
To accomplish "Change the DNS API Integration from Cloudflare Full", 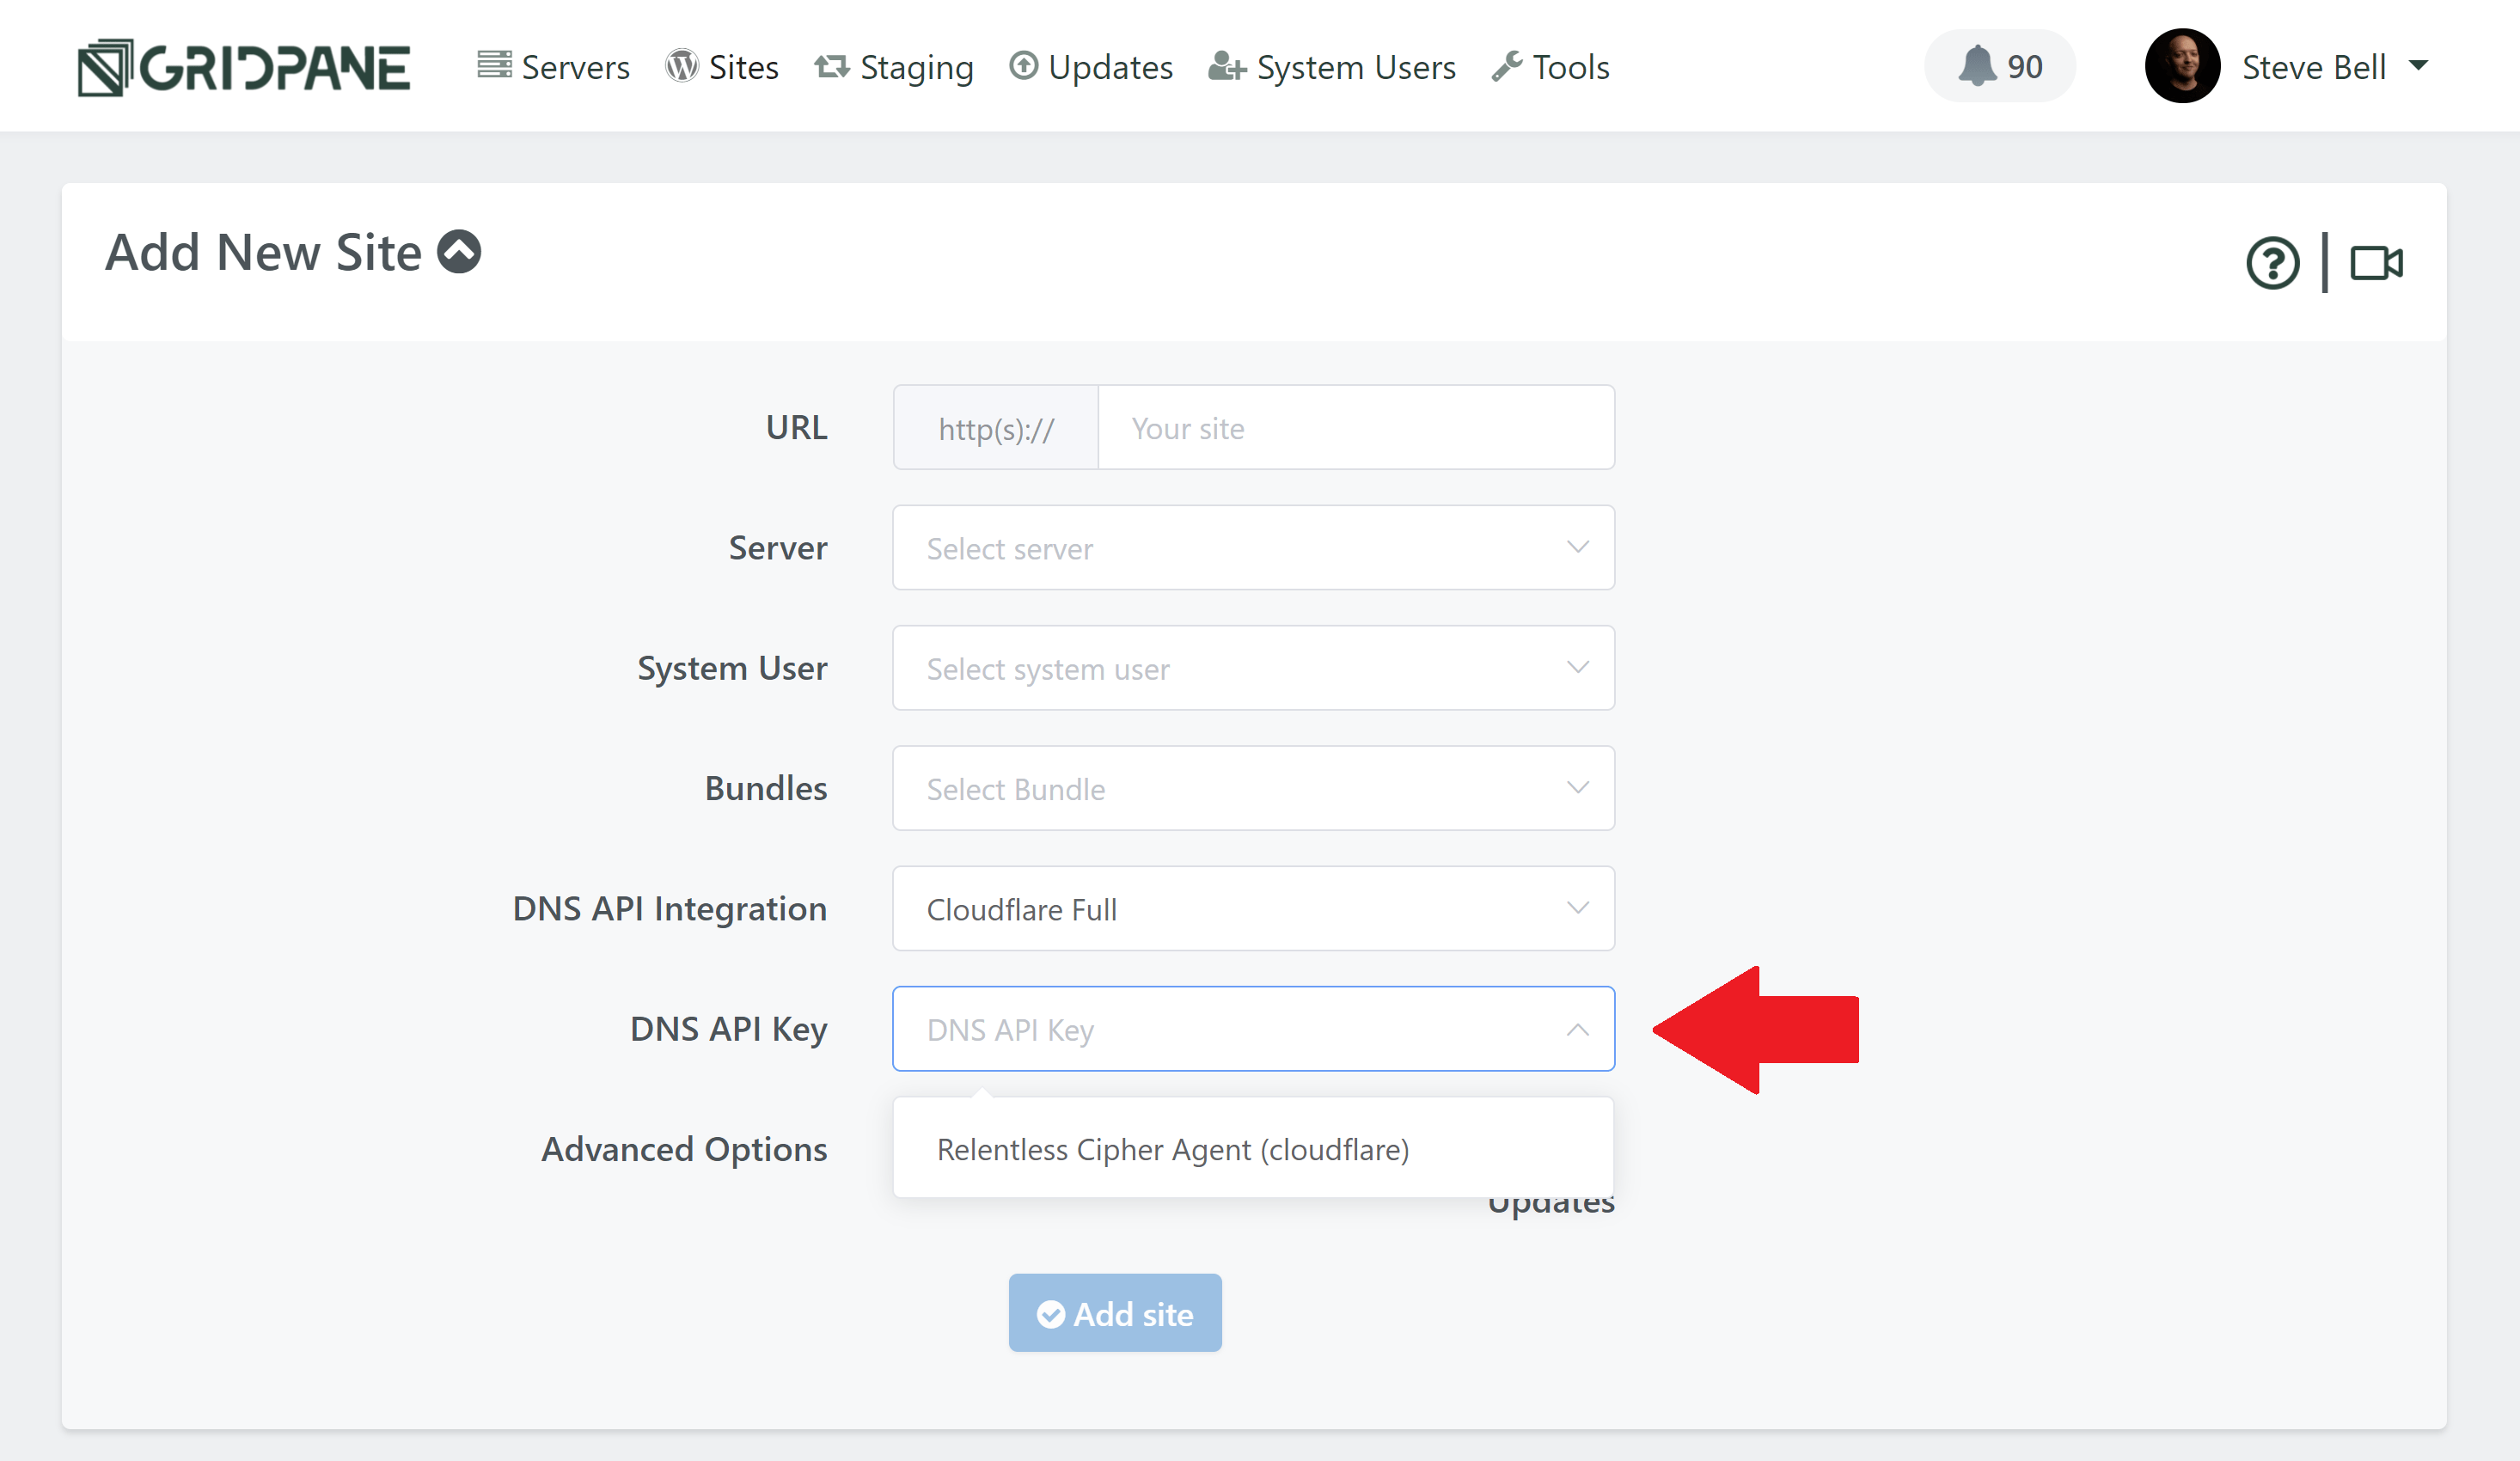I will [1252, 908].
